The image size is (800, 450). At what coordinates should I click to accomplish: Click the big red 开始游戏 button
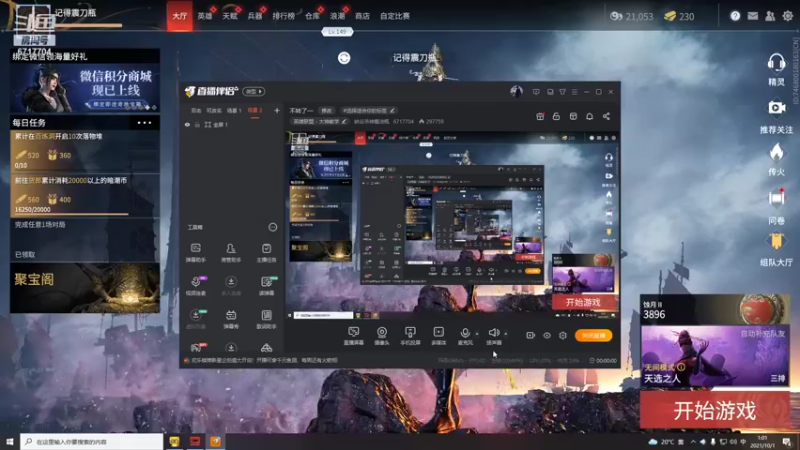[x=715, y=410]
